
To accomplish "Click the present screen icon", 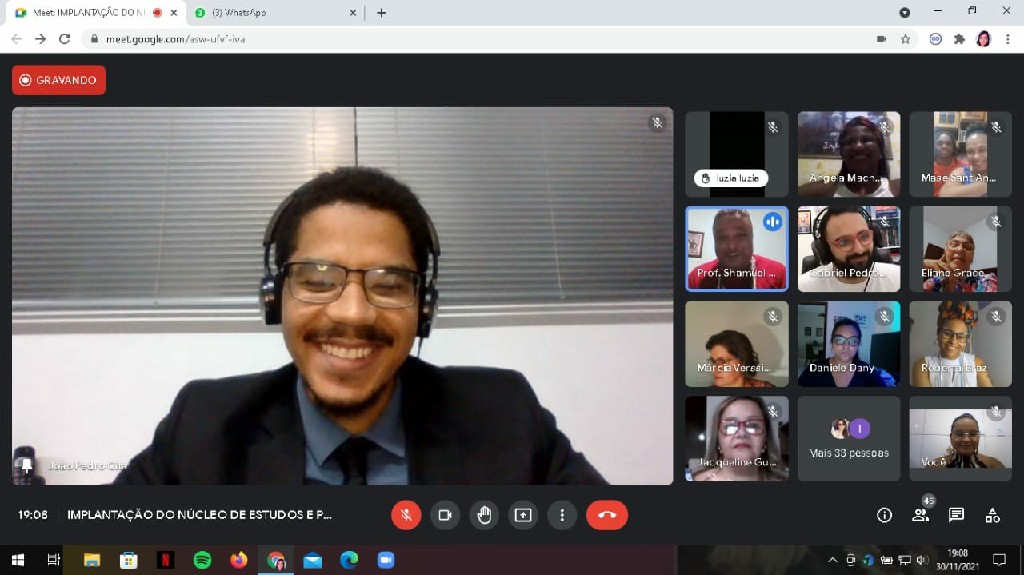I will tap(523, 515).
